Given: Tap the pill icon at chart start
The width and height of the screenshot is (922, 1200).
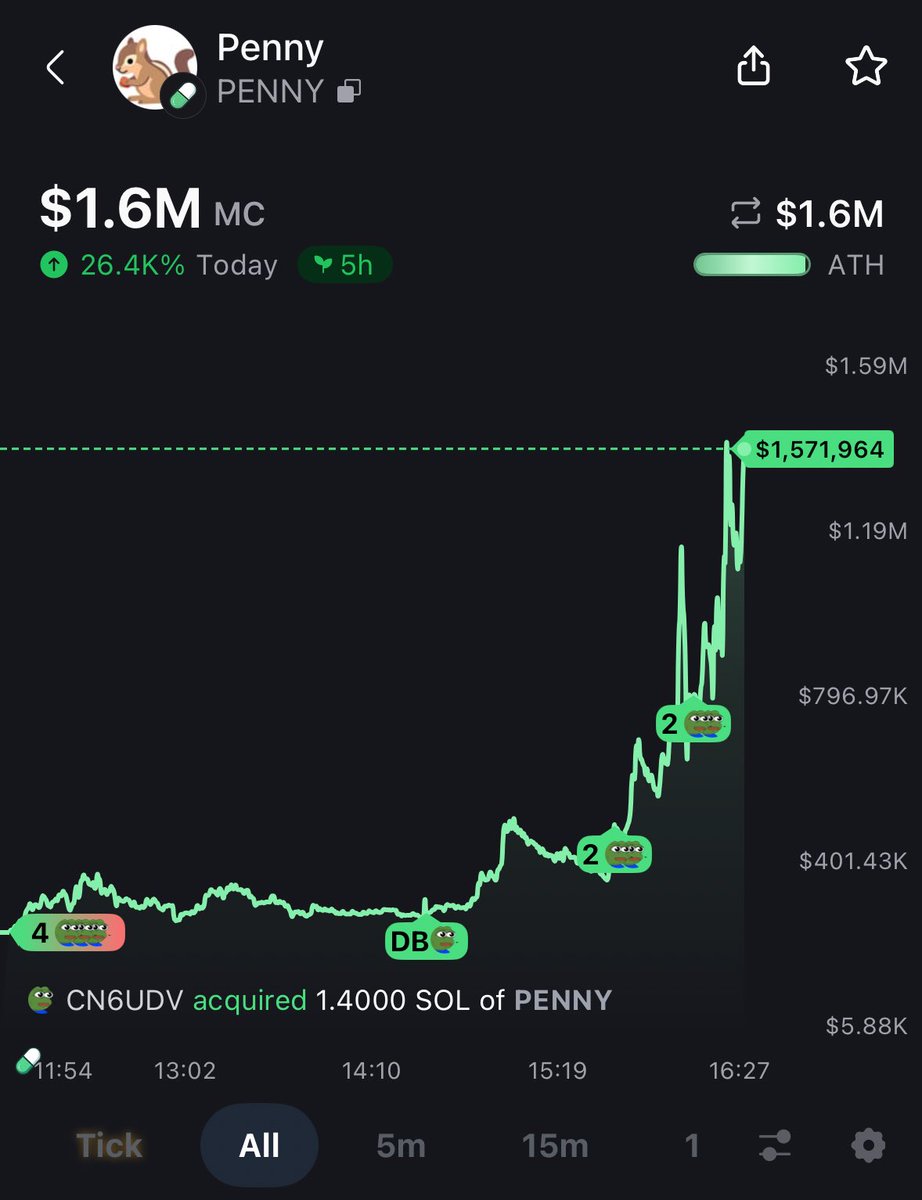Looking at the screenshot, I should [28, 1061].
